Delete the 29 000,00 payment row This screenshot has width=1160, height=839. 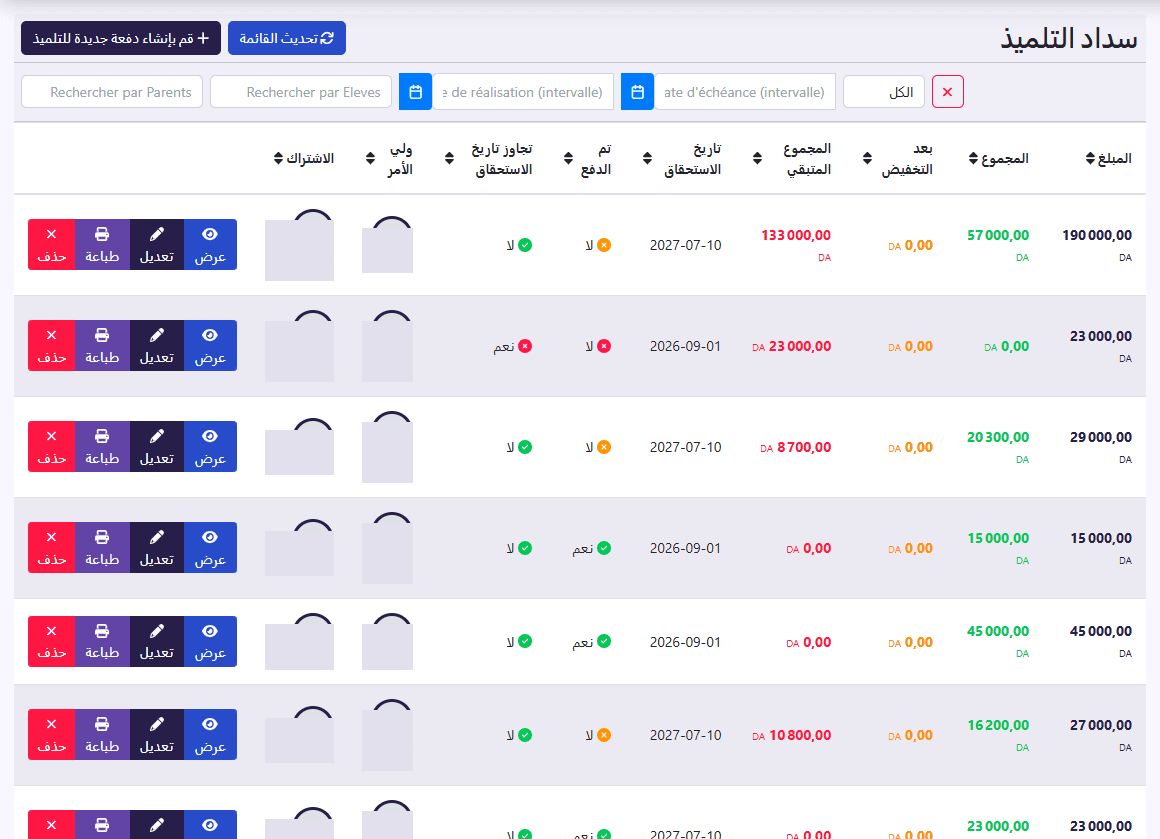point(52,446)
